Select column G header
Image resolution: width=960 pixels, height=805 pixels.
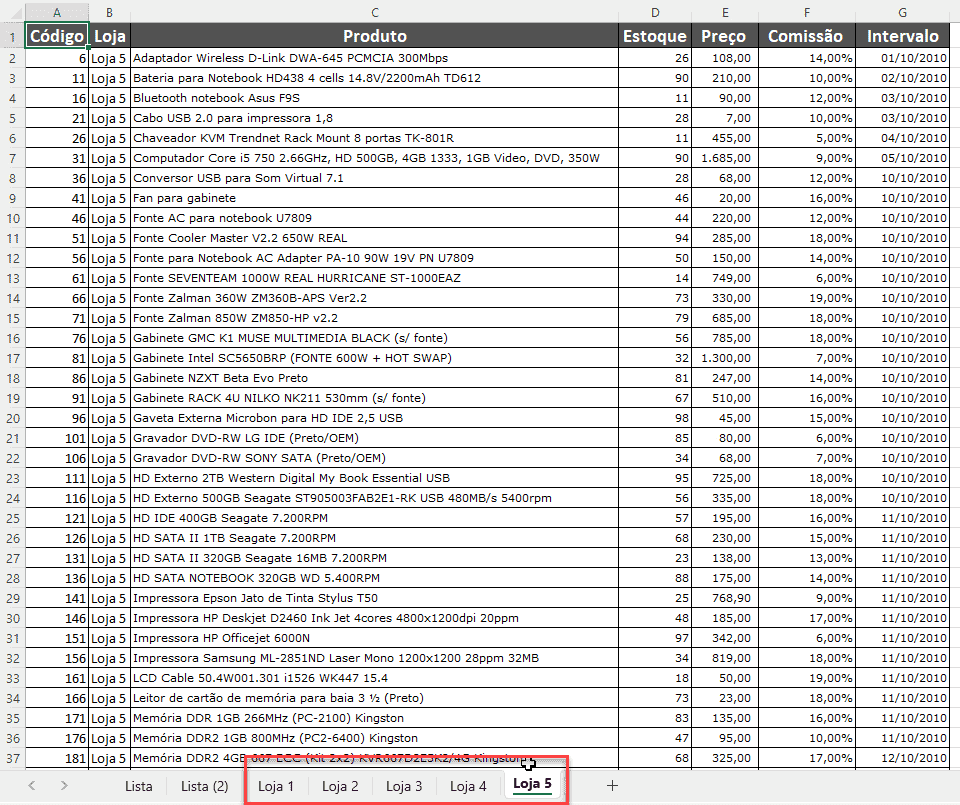click(x=902, y=12)
